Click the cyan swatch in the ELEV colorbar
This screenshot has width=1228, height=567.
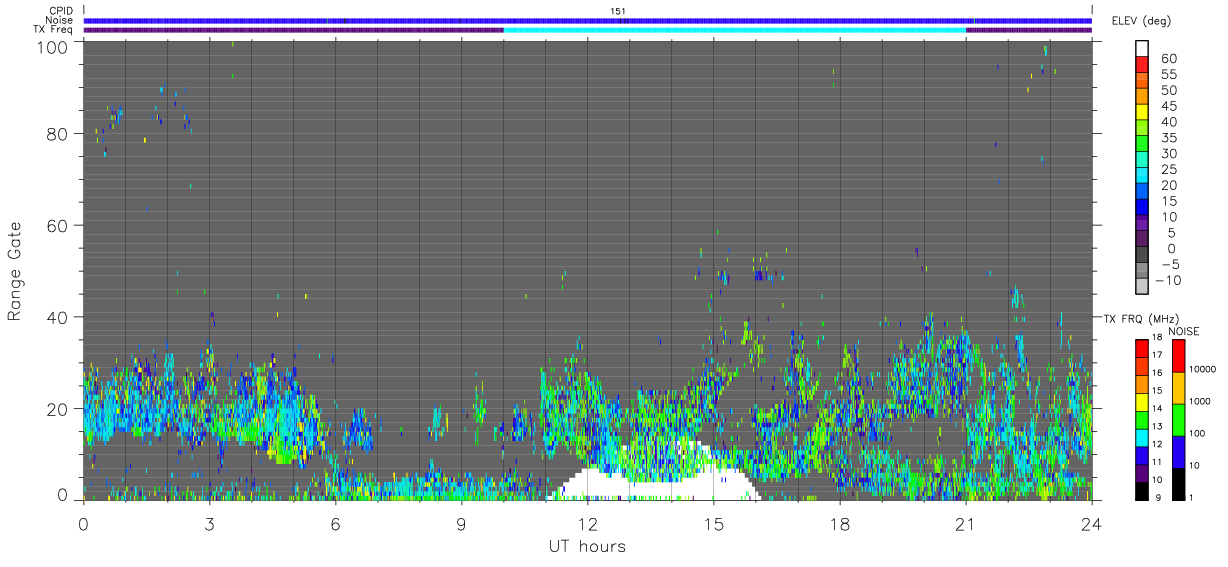pyautogui.click(x=1142, y=177)
